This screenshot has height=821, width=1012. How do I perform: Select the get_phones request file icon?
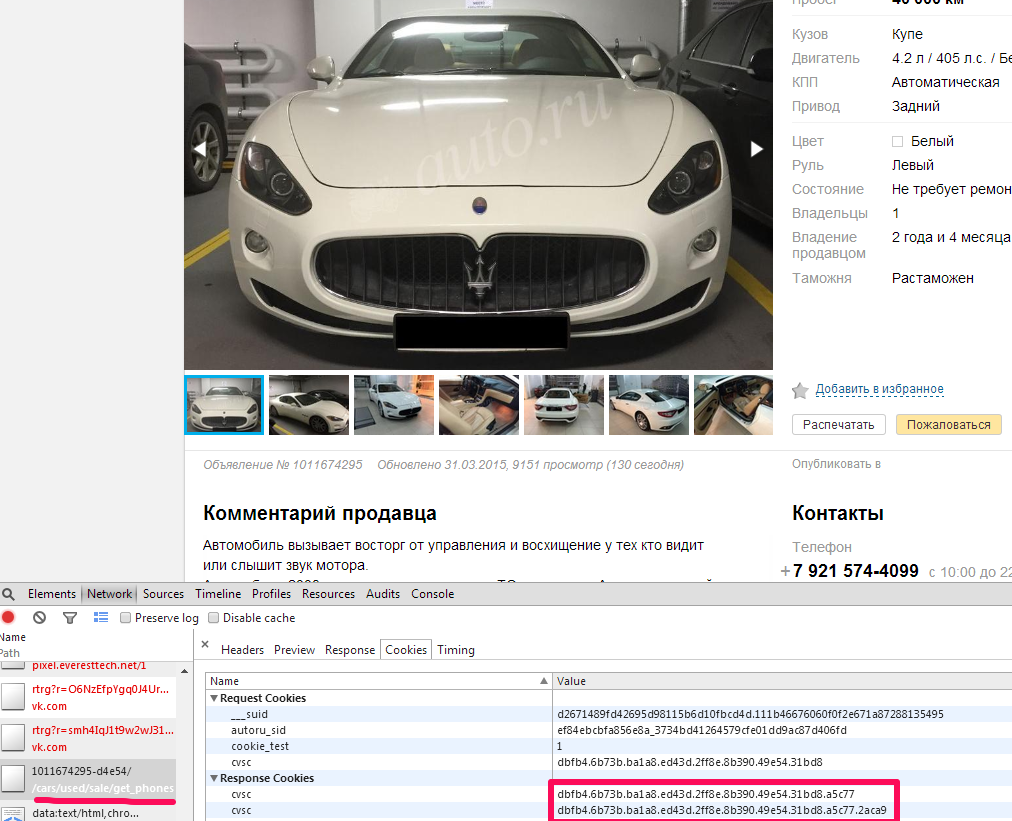13,778
